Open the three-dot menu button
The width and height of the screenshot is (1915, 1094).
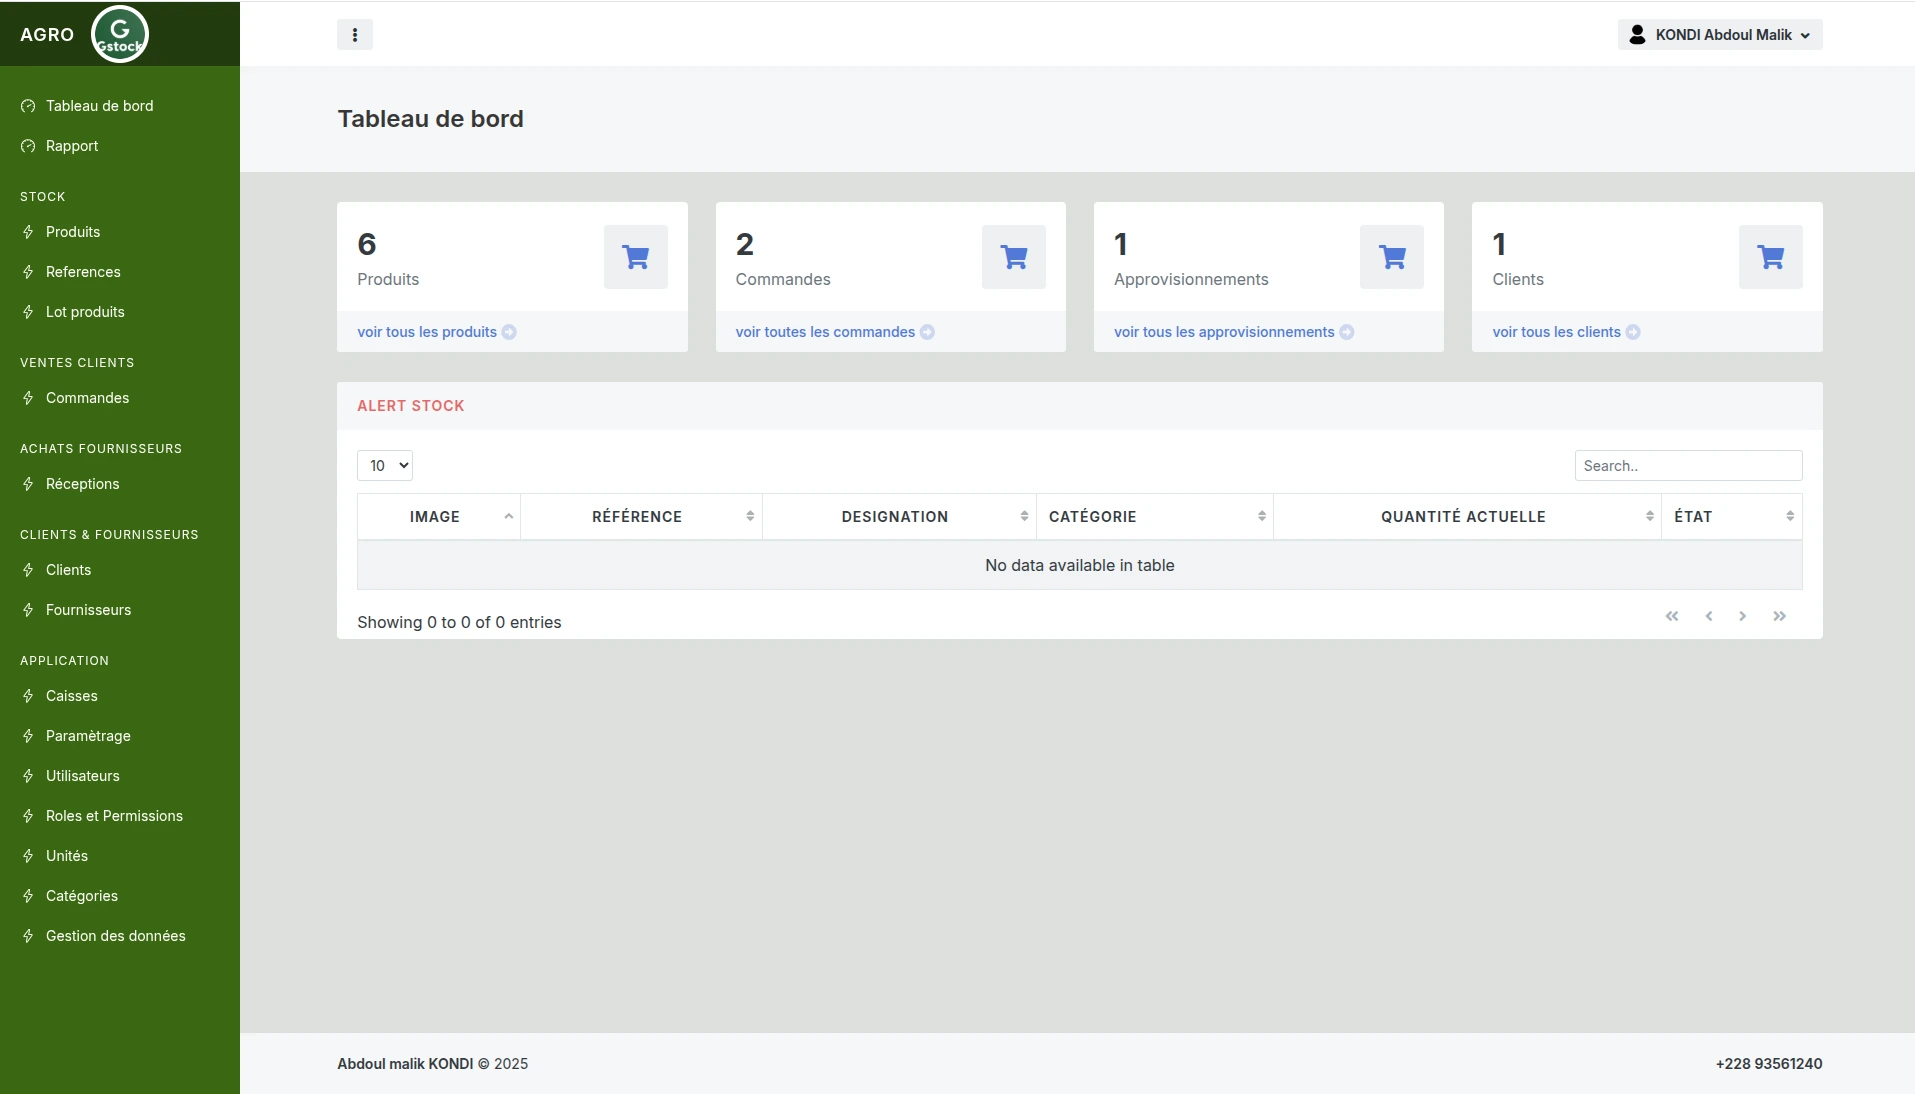click(355, 35)
